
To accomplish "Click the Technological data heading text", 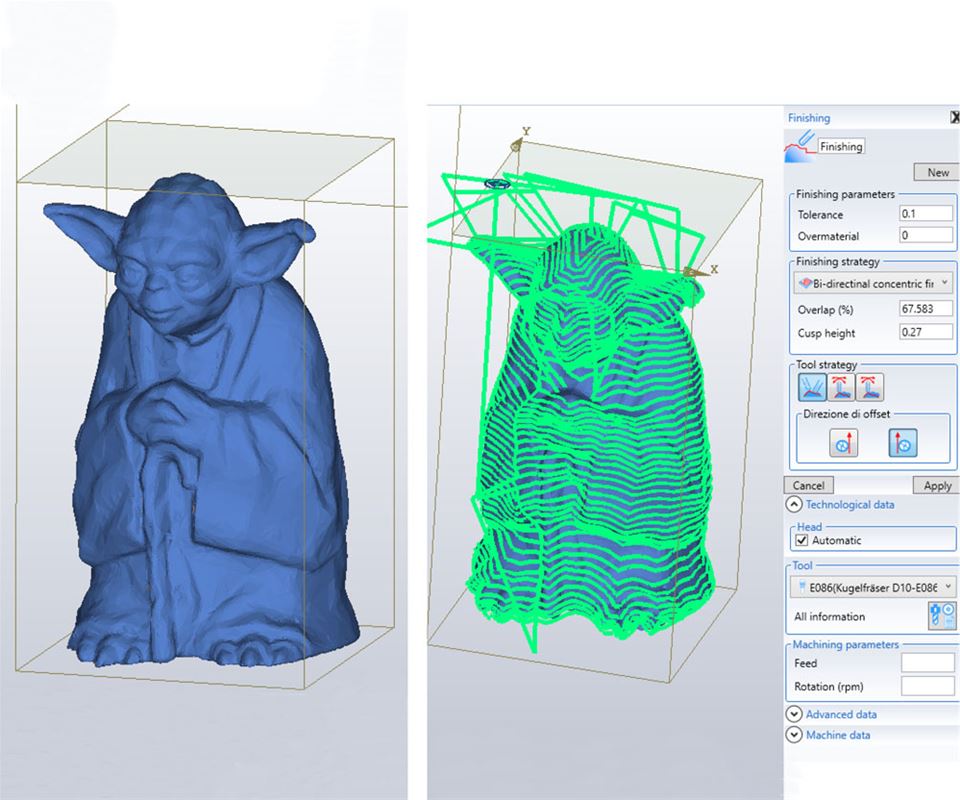I will [850, 504].
